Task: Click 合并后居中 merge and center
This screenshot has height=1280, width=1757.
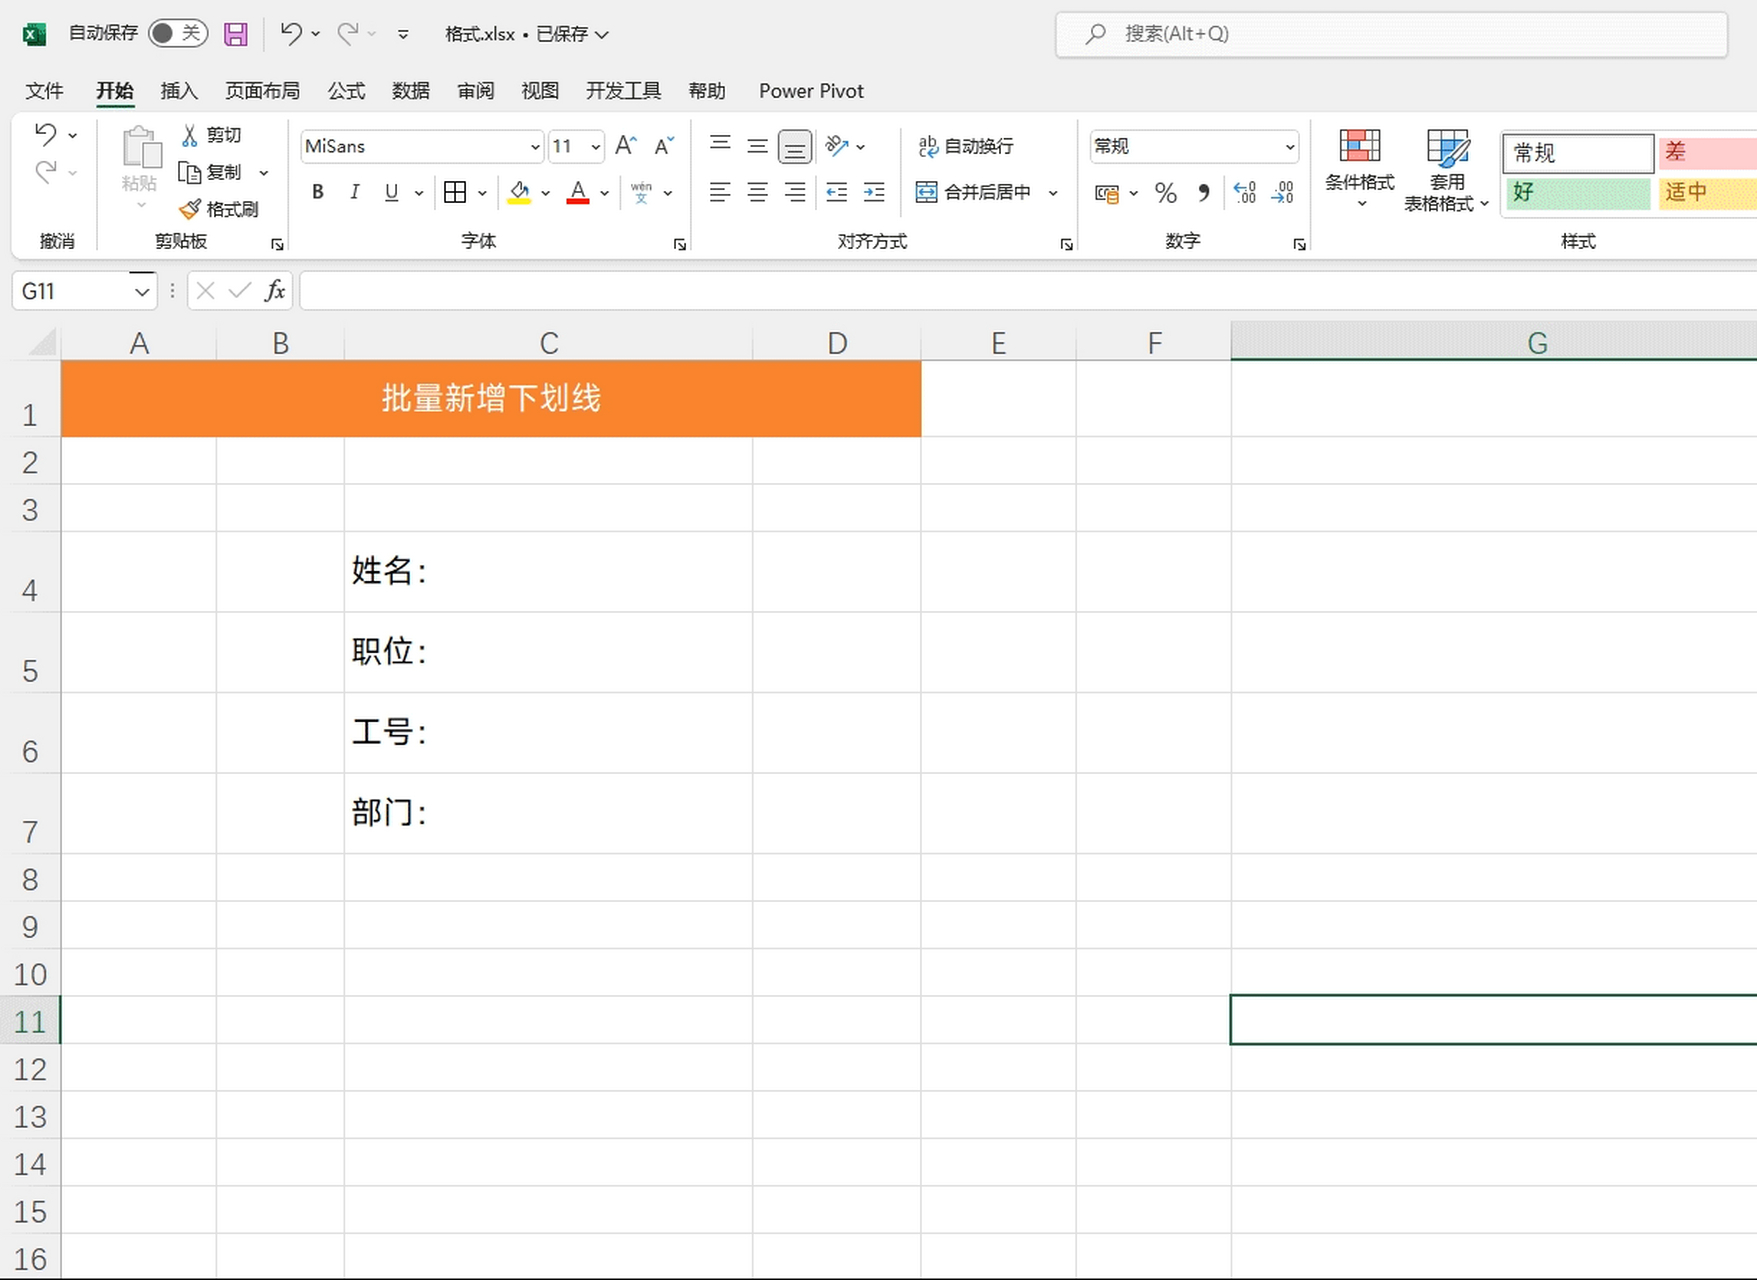Action: 975,192
